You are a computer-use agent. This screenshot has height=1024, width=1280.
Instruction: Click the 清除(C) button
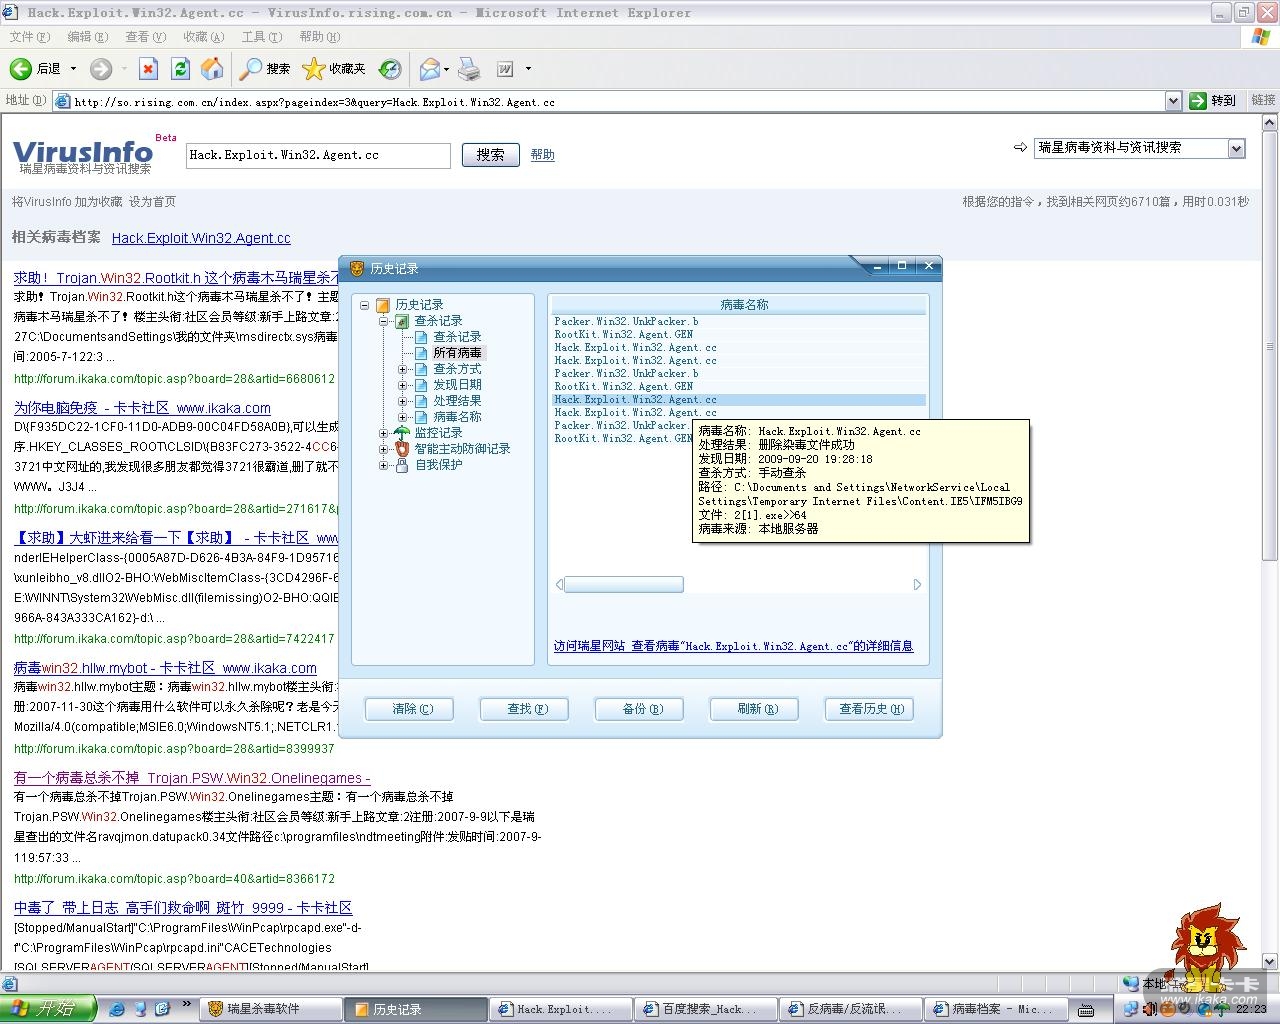pyautogui.click(x=410, y=709)
